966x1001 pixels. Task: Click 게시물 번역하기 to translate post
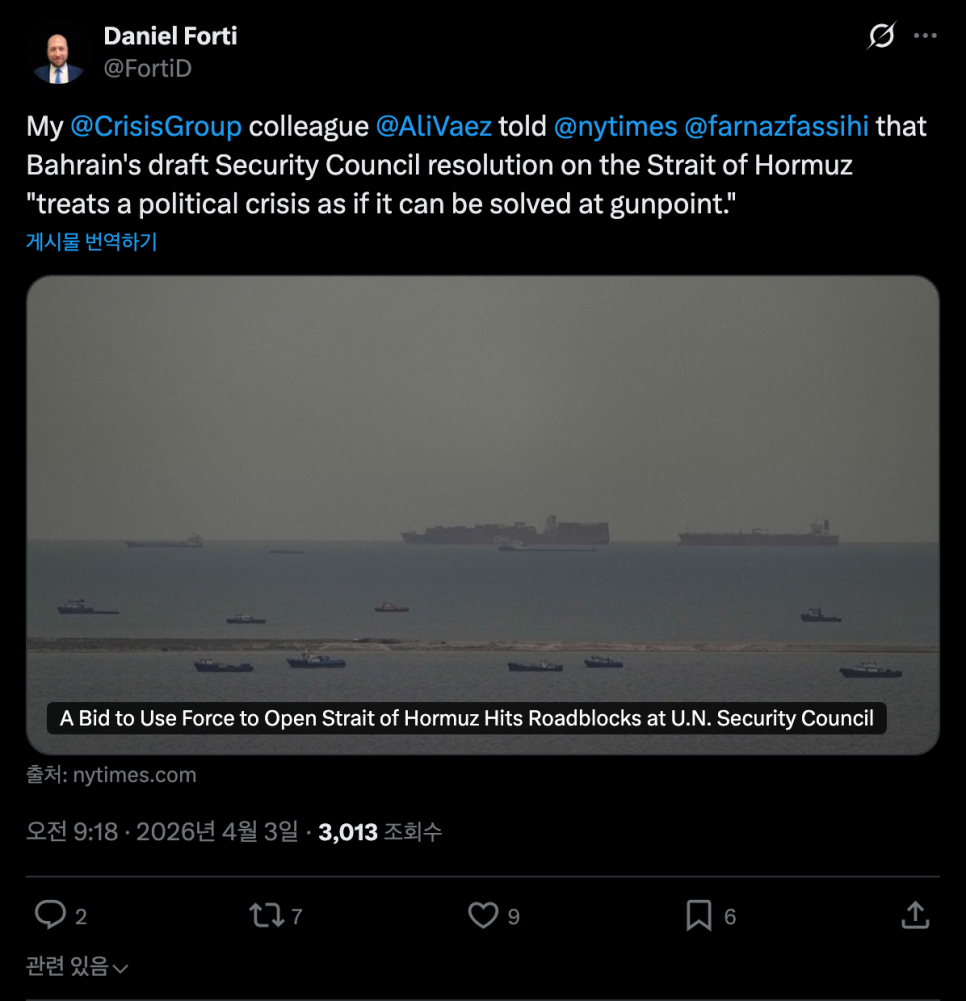coord(91,242)
